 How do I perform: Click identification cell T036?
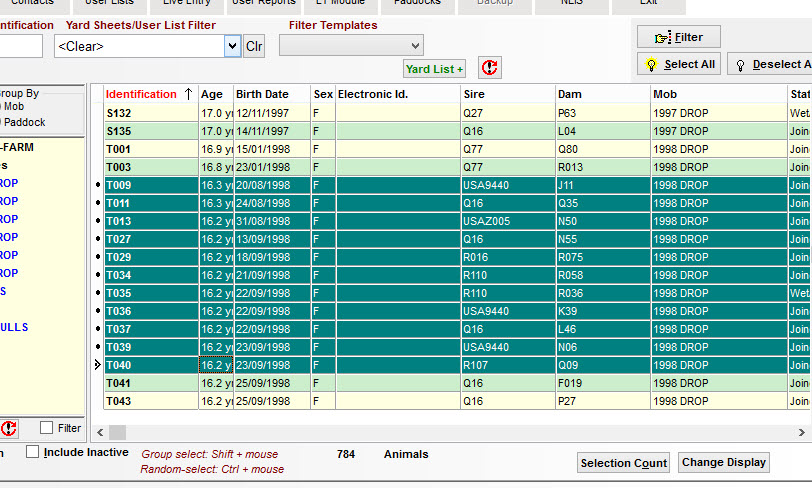(x=151, y=311)
